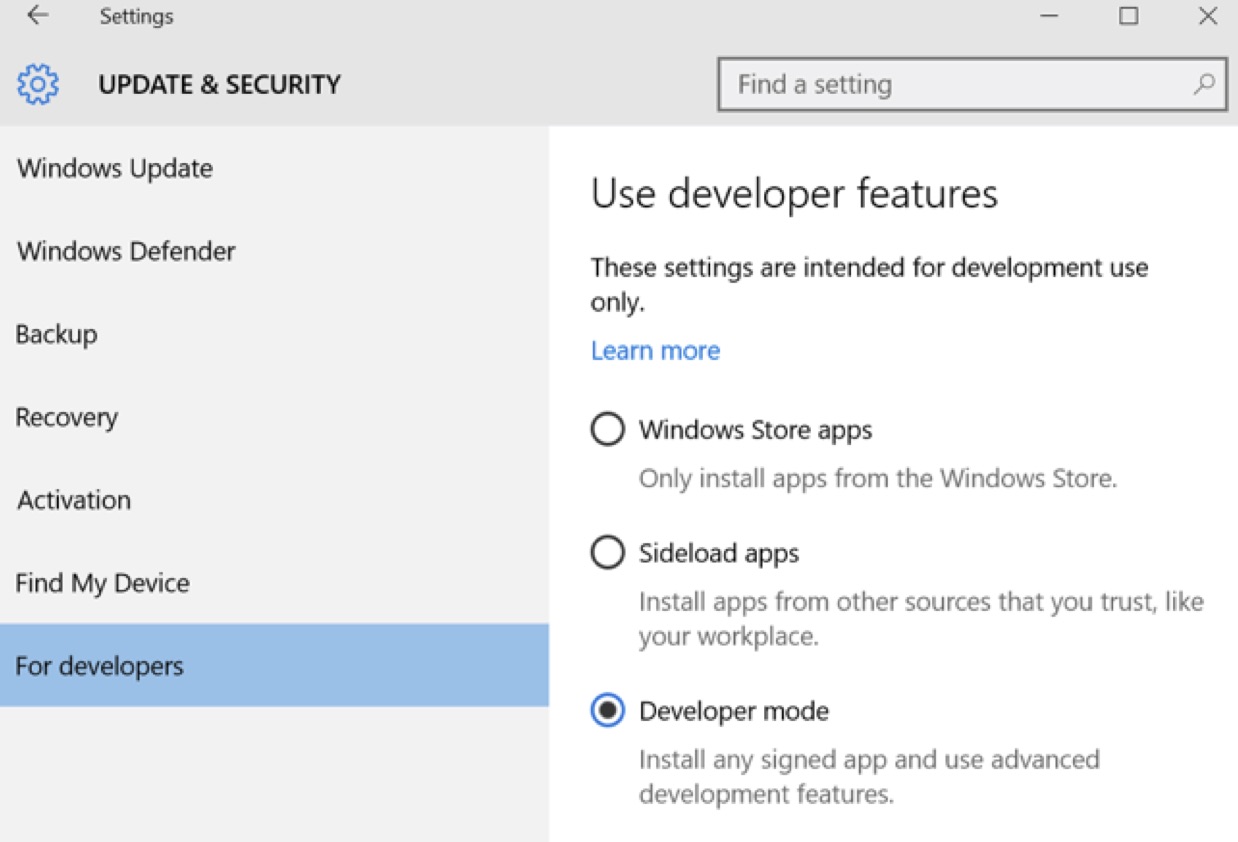This screenshot has width=1238, height=842.
Task: Close the Settings window
Action: click(x=1208, y=16)
